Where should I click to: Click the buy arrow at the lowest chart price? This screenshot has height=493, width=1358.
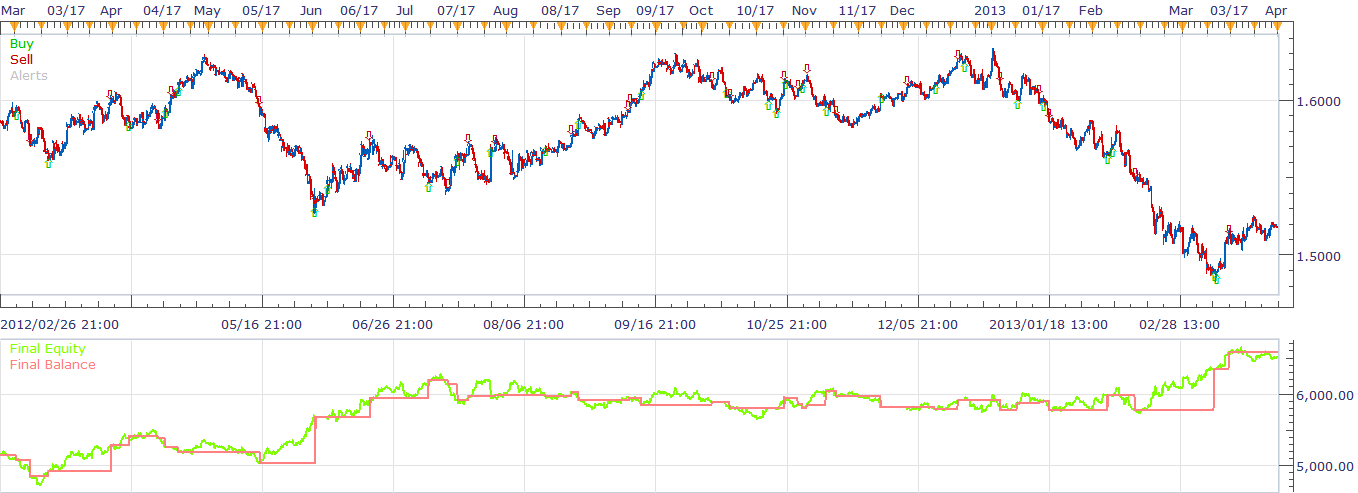pos(1216,280)
